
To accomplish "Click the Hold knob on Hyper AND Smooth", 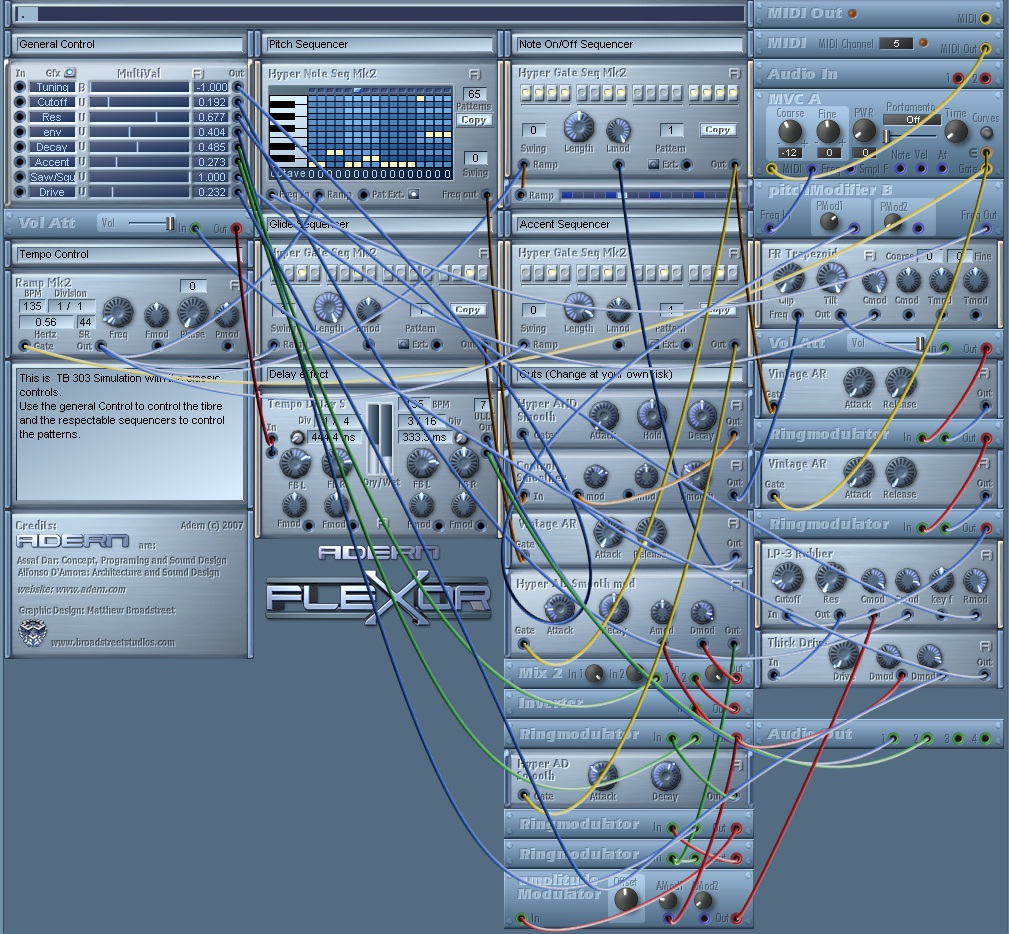I will click(x=652, y=415).
